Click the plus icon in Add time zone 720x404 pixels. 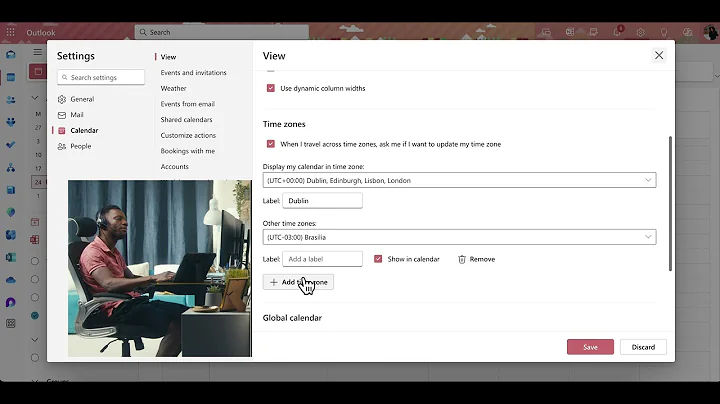click(274, 282)
